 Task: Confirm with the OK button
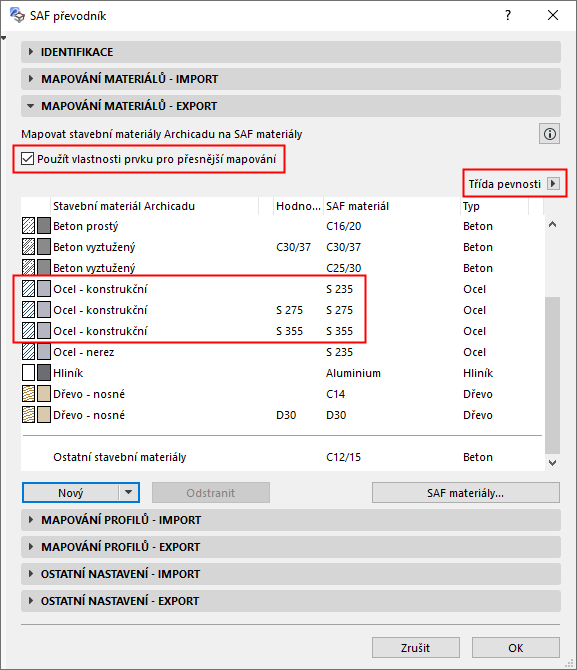click(515, 648)
